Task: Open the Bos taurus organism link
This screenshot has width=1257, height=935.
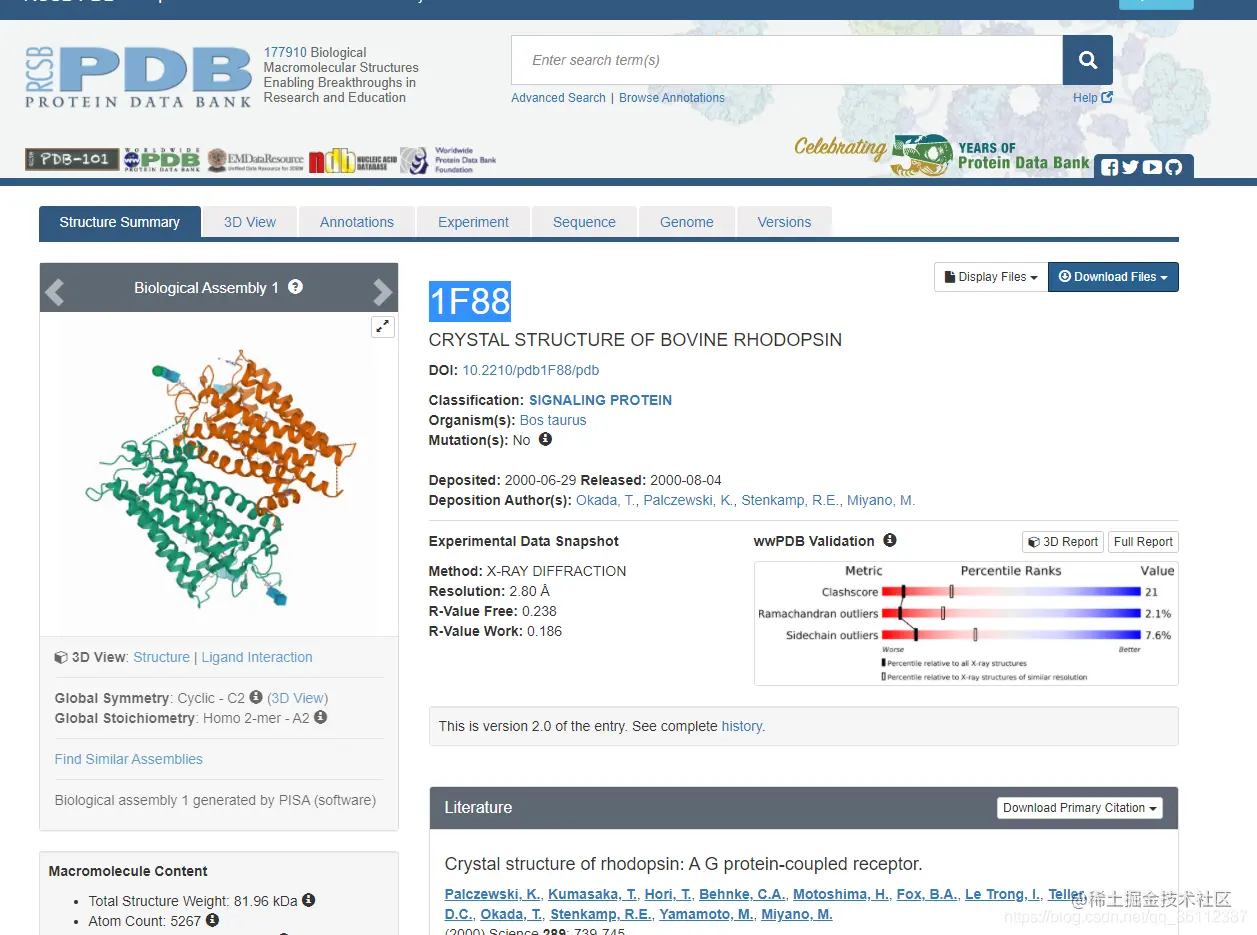Action: [x=553, y=420]
